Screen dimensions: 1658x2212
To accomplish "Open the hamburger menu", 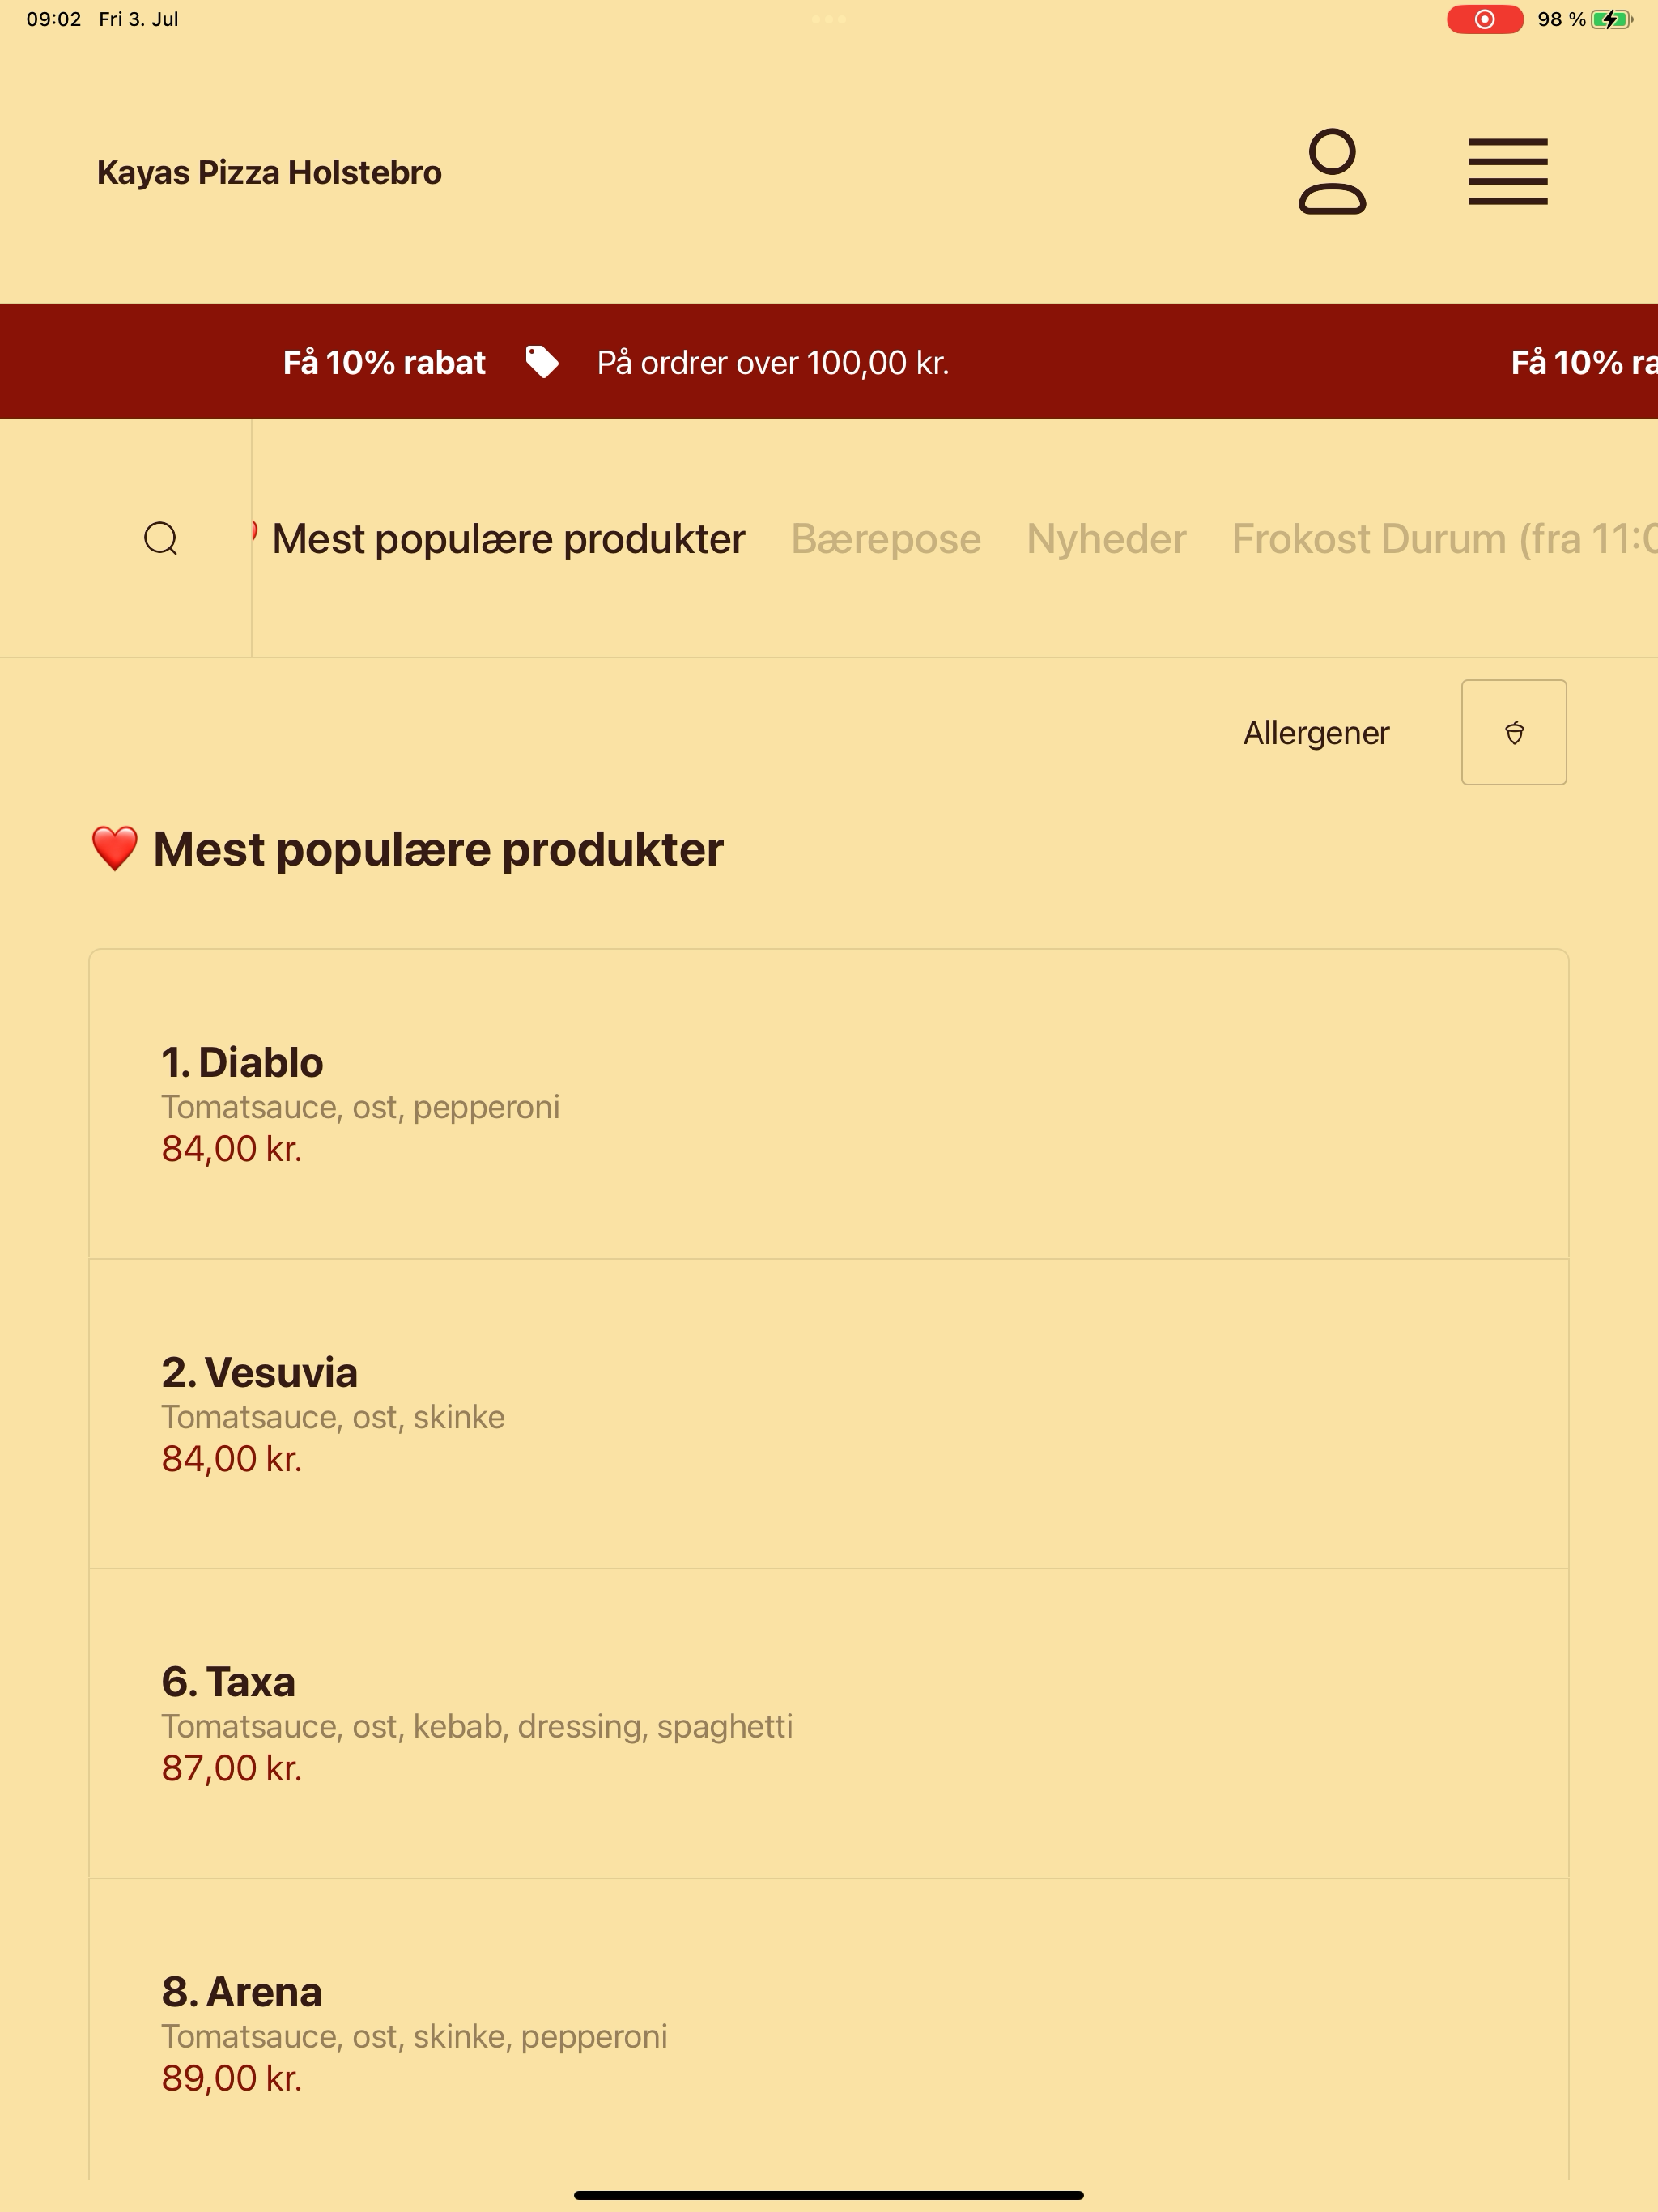I will (1507, 171).
